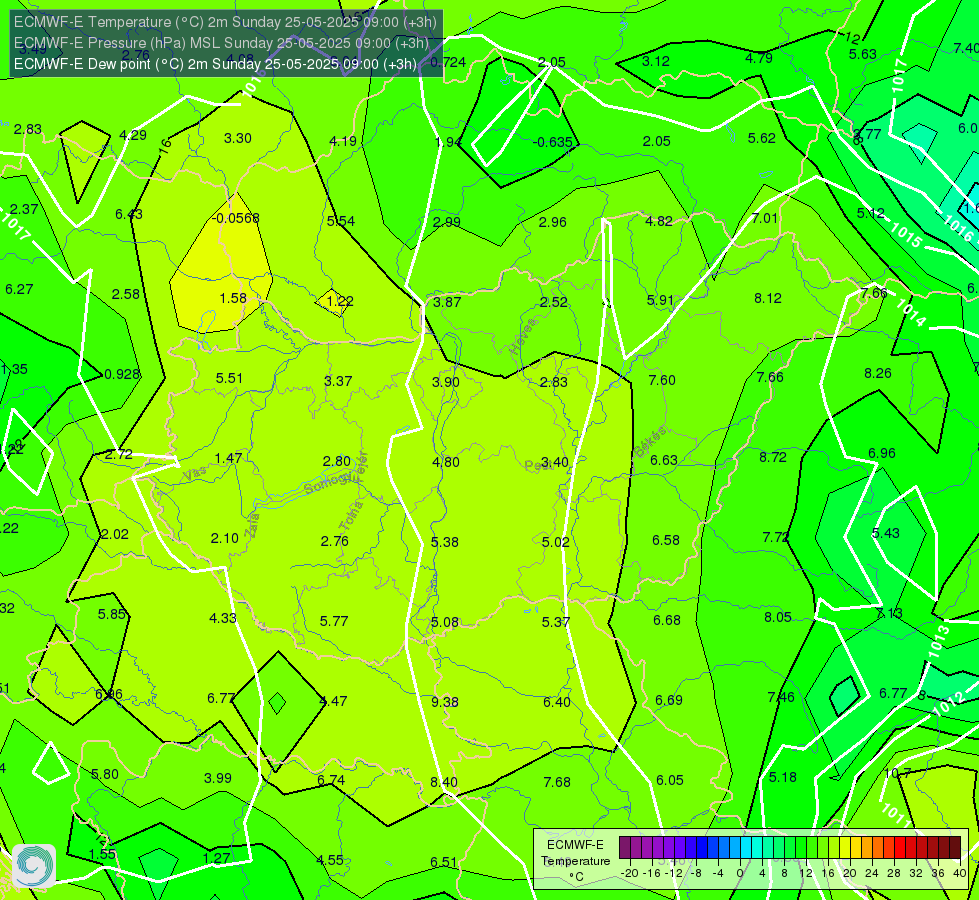Click the 1013 isobar label
The image size is (979, 900).
click(939, 641)
